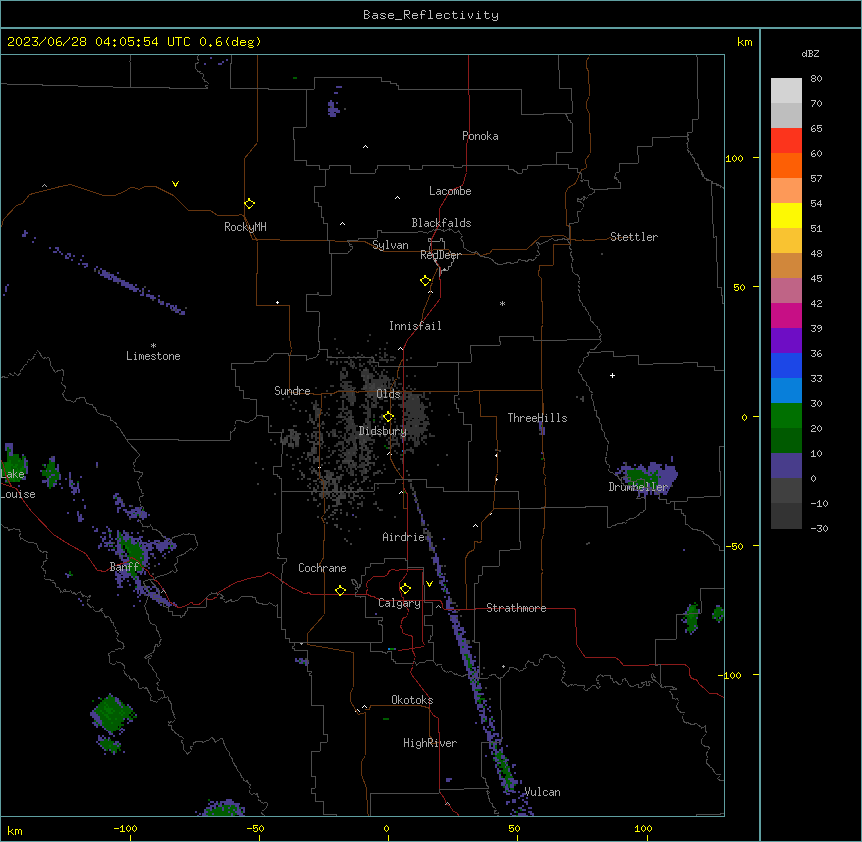Click the Strathmore label

(516, 608)
